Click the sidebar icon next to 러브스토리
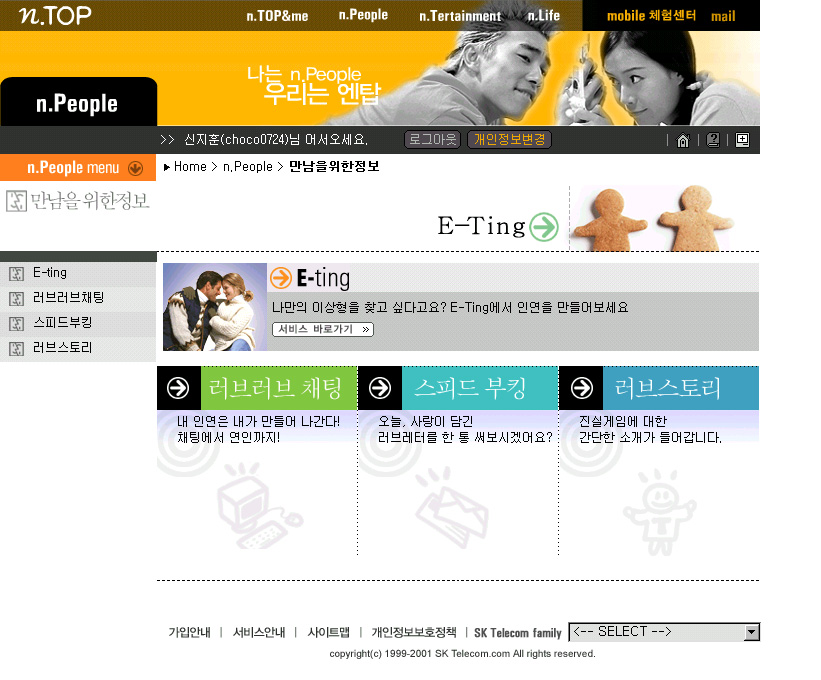821x680 pixels. click(x=17, y=349)
